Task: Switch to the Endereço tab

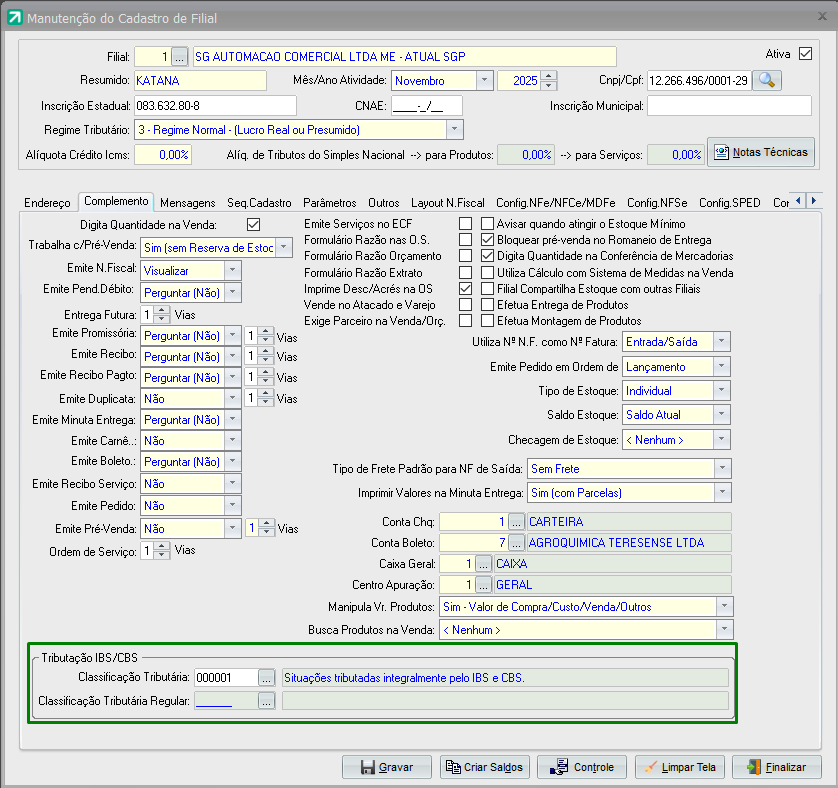Action: (x=47, y=202)
